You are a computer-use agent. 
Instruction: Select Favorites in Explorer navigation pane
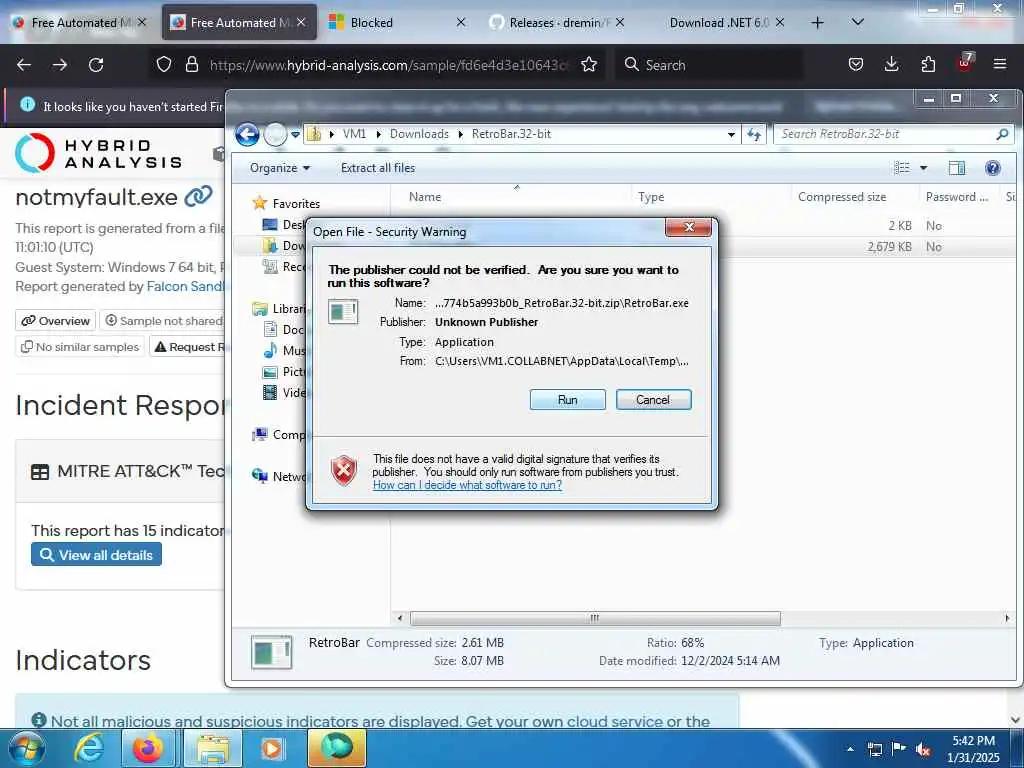(286, 204)
